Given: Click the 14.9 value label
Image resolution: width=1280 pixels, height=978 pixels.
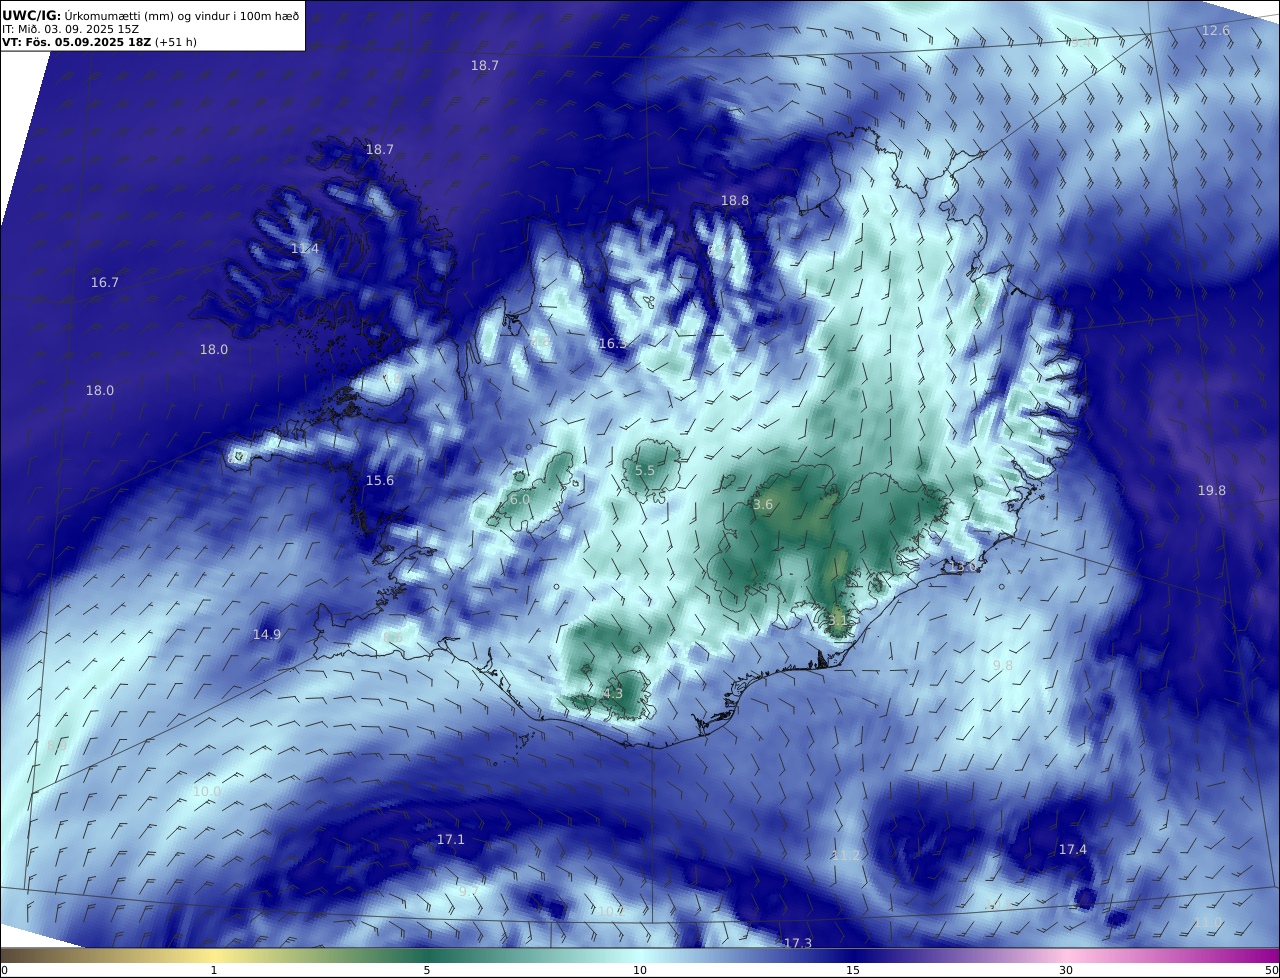Looking at the screenshot, I should (x=267, y=635).
